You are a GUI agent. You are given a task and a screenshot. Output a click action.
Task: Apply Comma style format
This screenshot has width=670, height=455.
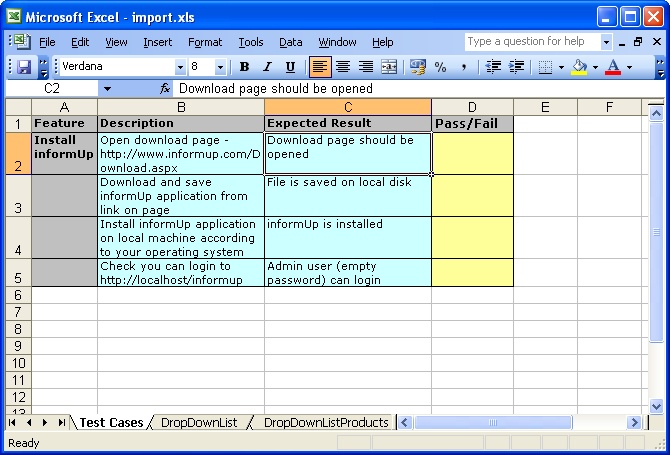coord(464,67)
